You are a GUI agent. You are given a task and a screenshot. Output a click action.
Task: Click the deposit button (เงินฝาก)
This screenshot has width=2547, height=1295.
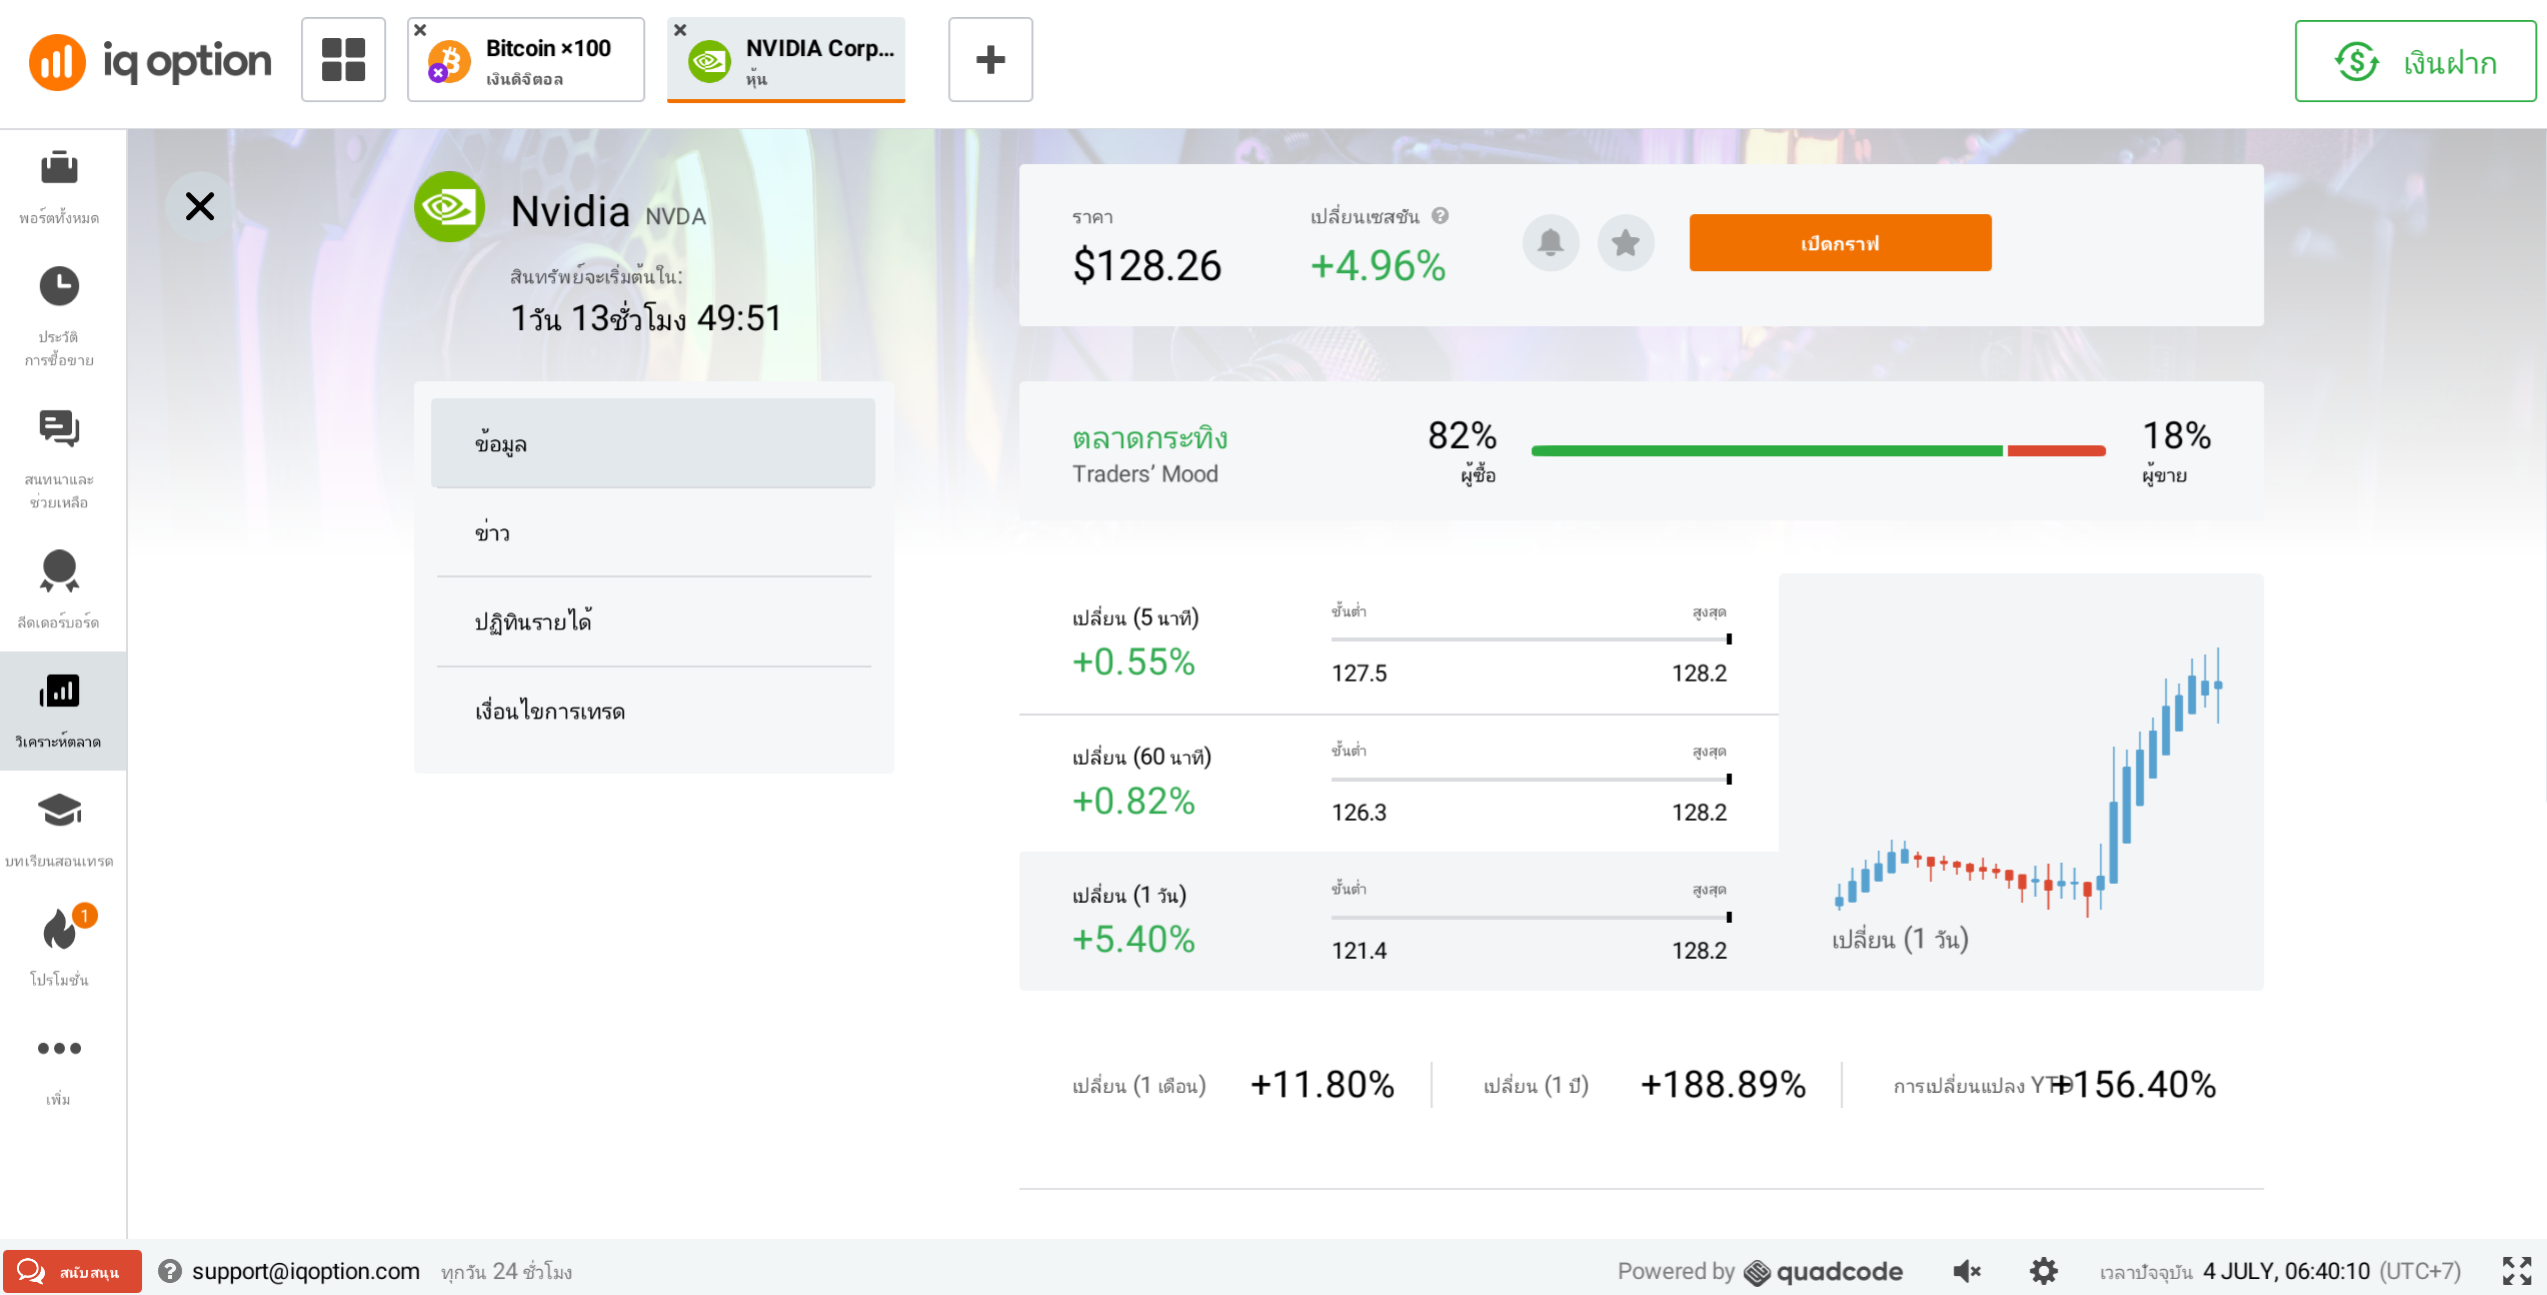coord(2415,62)
